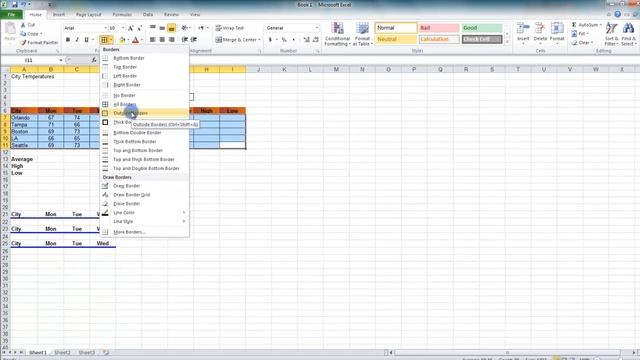Click the Cut command
Image resolution: width=640 pixels, height=360 pixels.
[x=28, y=25]
